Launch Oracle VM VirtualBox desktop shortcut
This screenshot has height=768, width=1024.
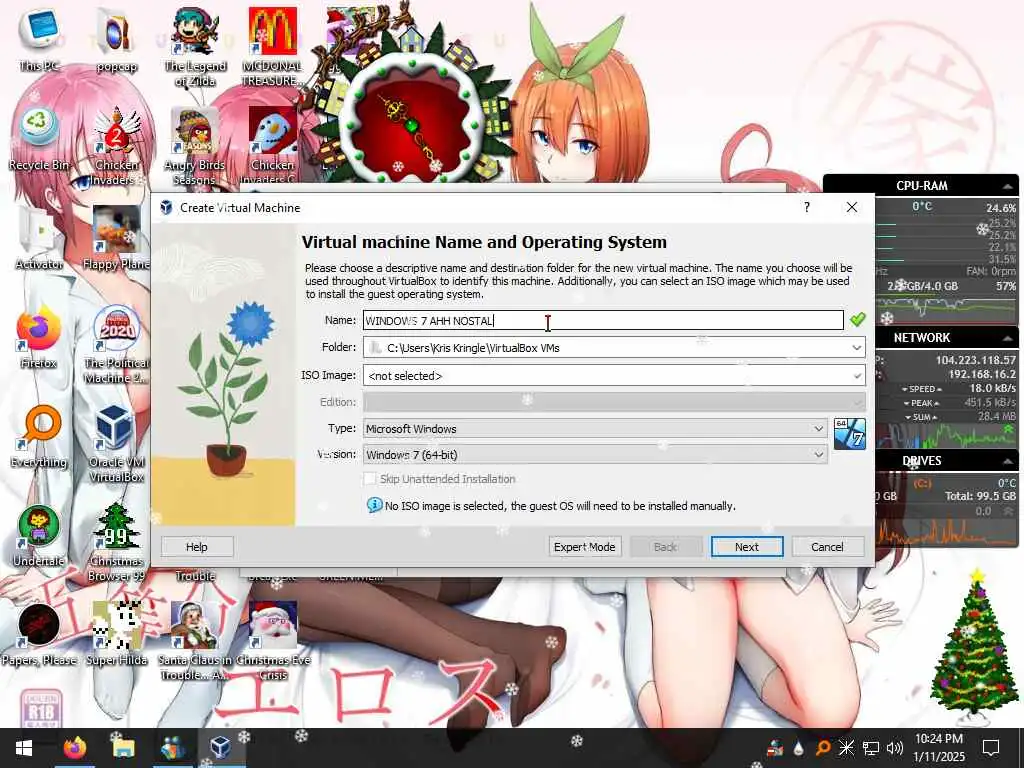click(x=116, y=444)
